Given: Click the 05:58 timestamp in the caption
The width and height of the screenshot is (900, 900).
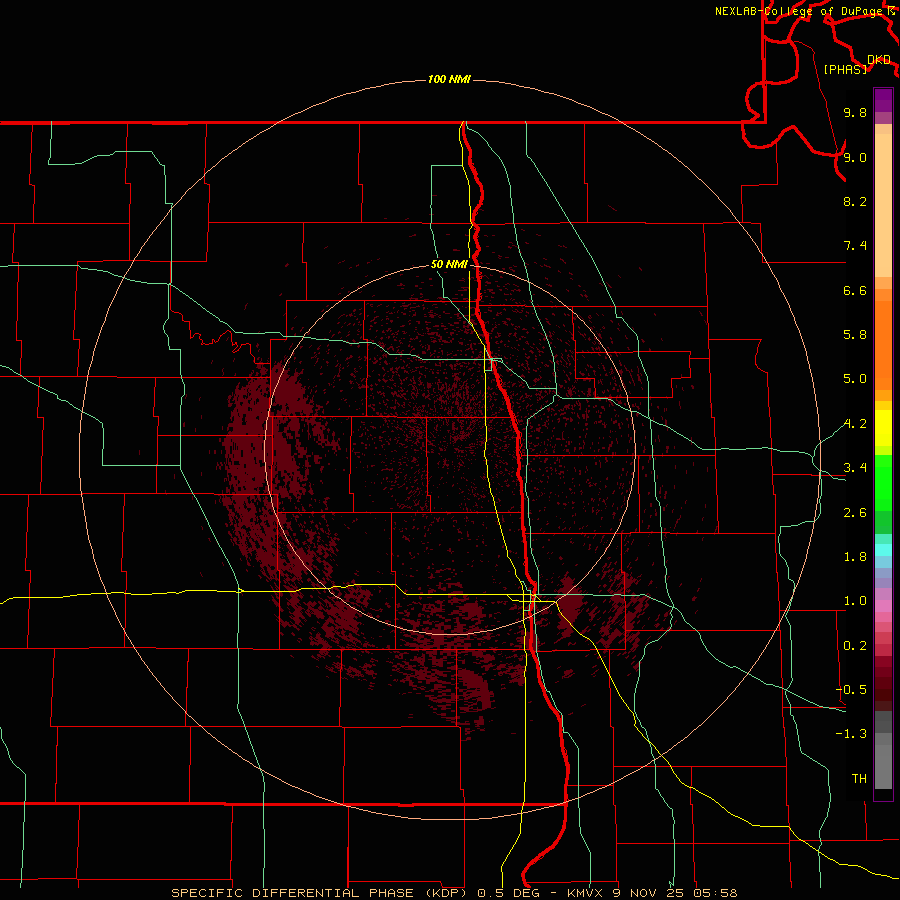Looking at the screenshot, I should pos(715,893).
